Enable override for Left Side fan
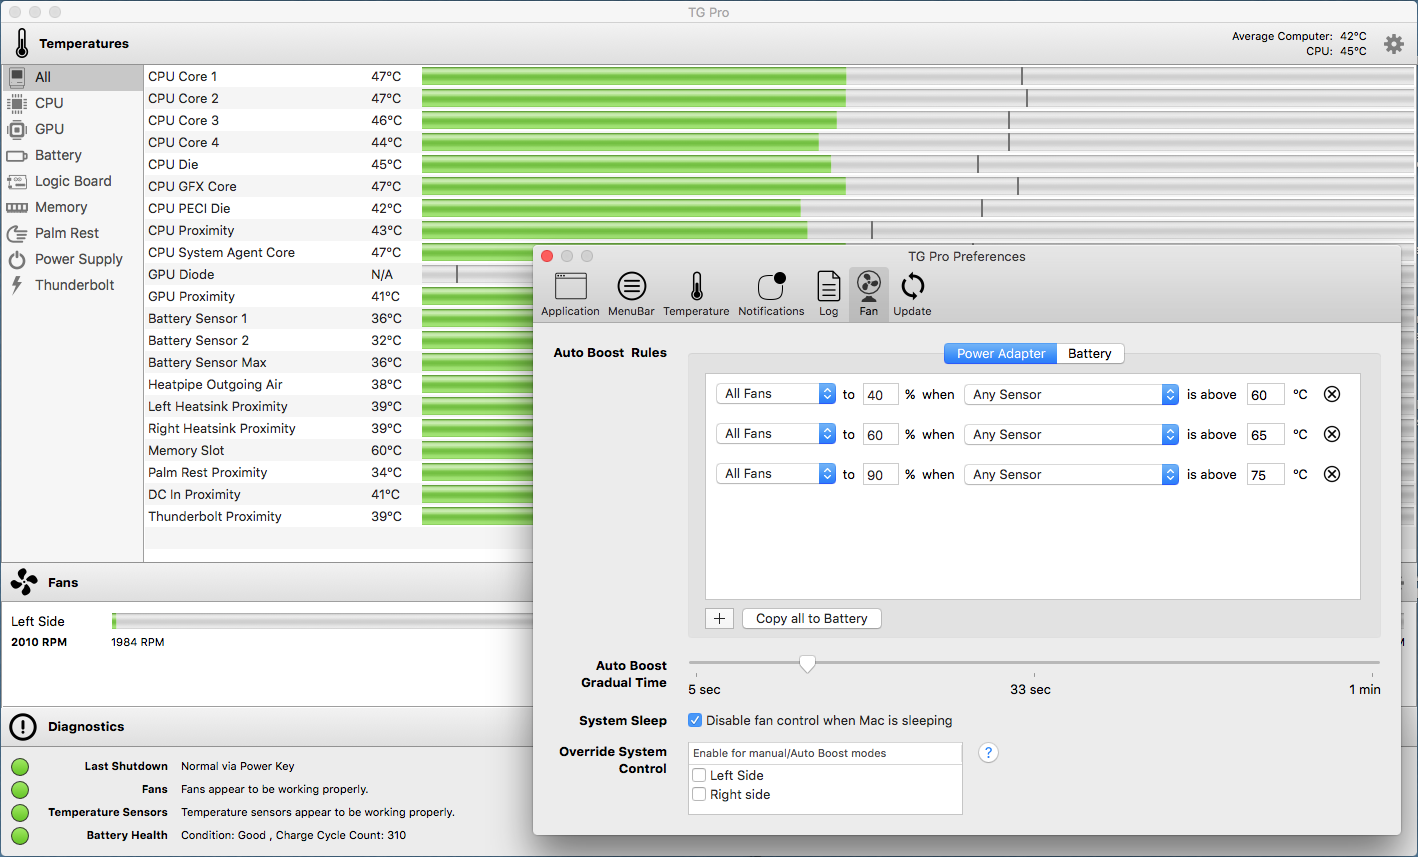1418x857 pixels. point(700,775)
